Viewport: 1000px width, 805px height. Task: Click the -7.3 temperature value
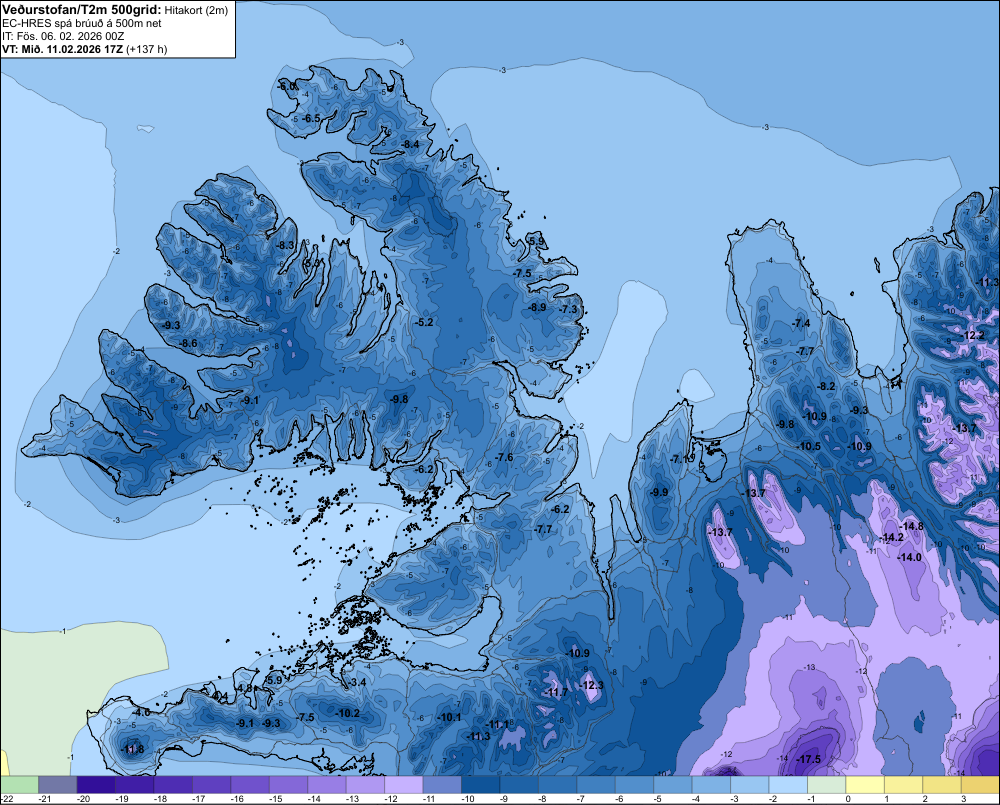(568, 309)
